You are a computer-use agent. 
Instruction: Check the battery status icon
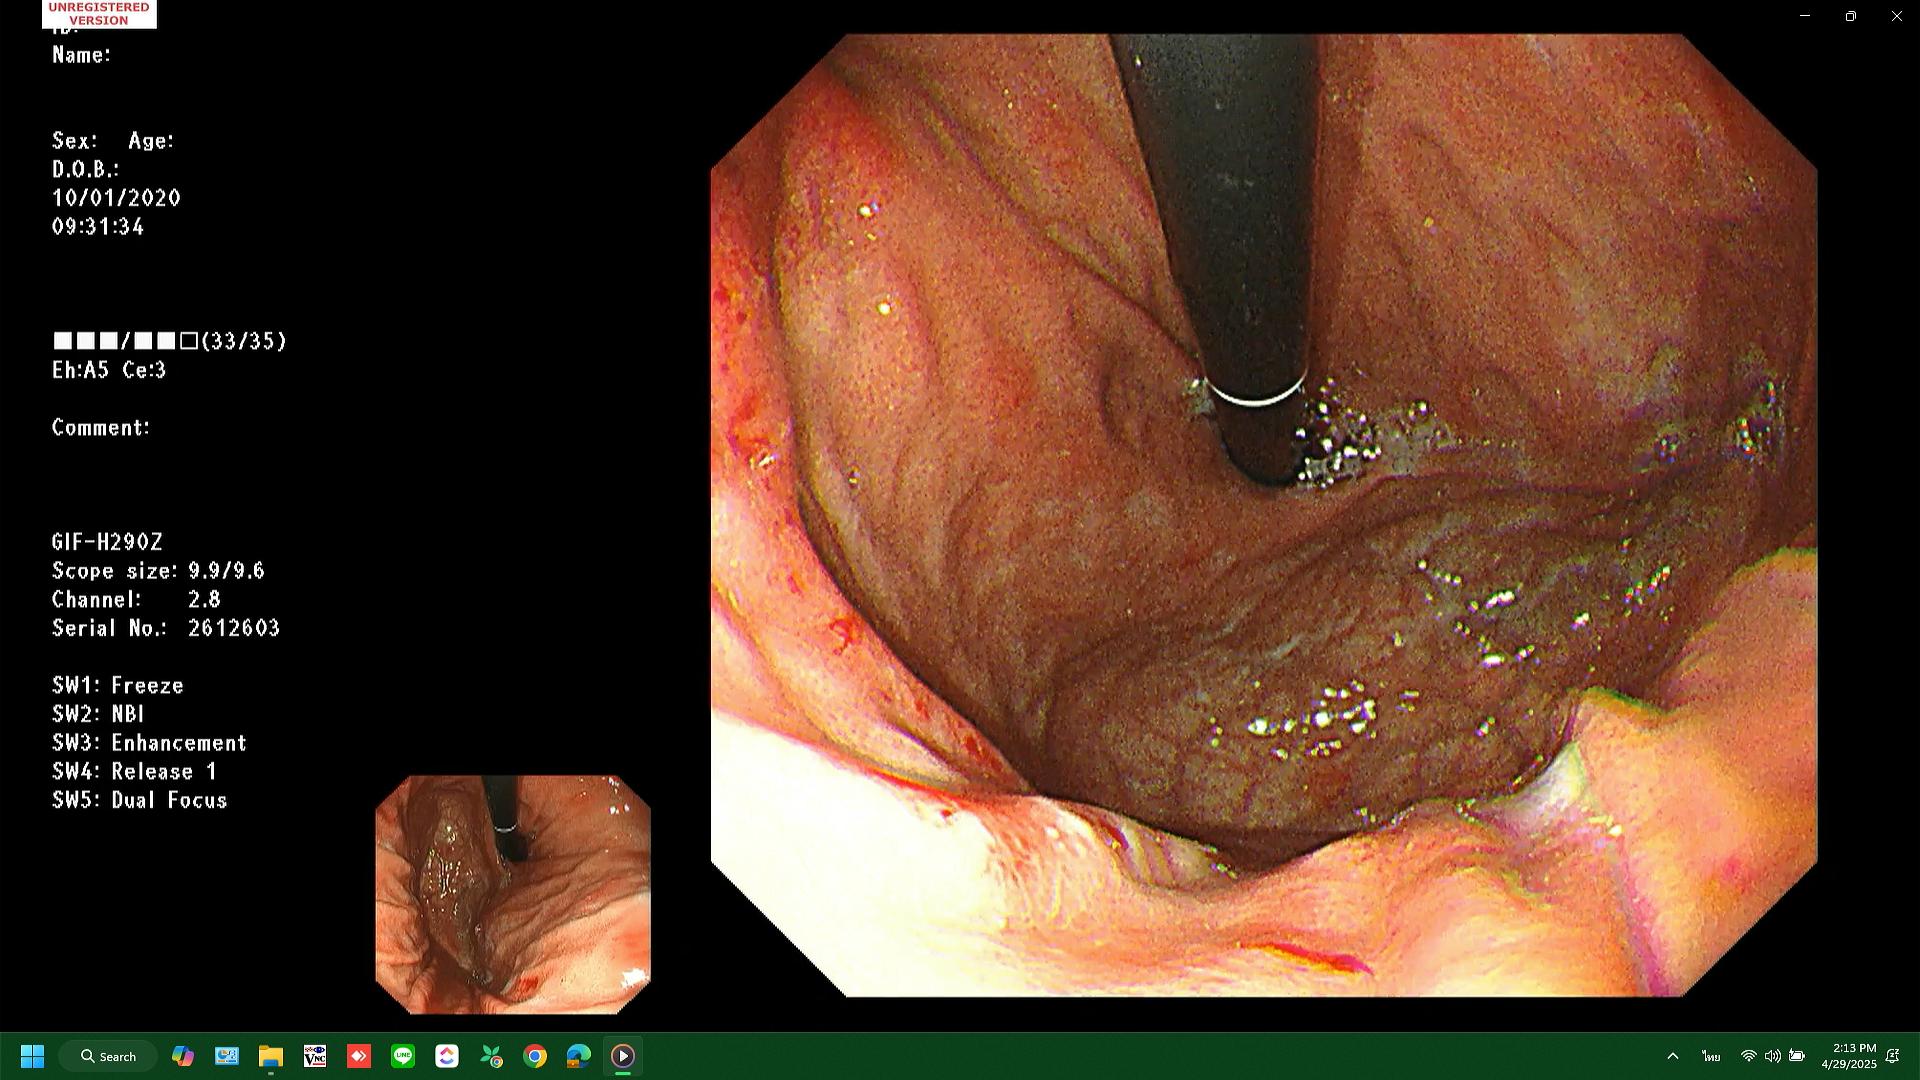tap(1797, 1056)
